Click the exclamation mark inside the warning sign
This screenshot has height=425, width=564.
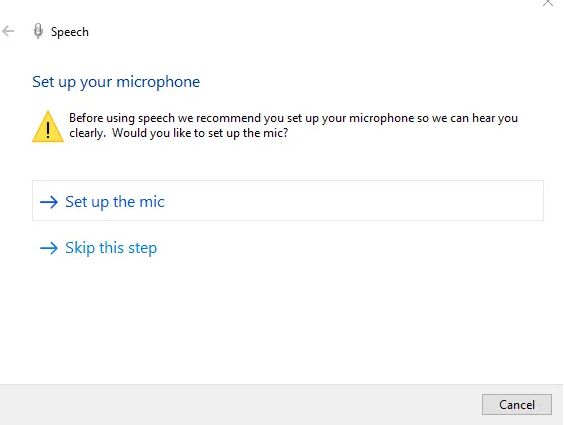pos(48,129)
